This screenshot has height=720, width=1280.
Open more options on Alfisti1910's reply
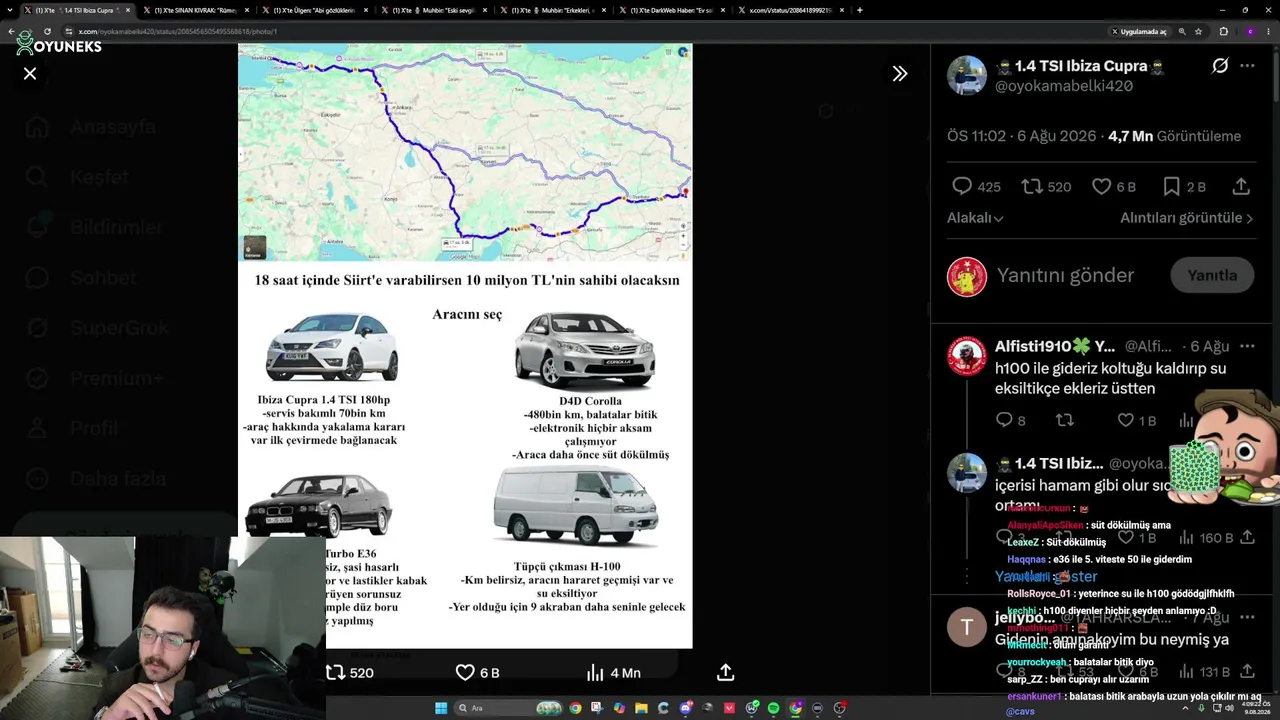pyautogui.click(x=1247, y=346)
